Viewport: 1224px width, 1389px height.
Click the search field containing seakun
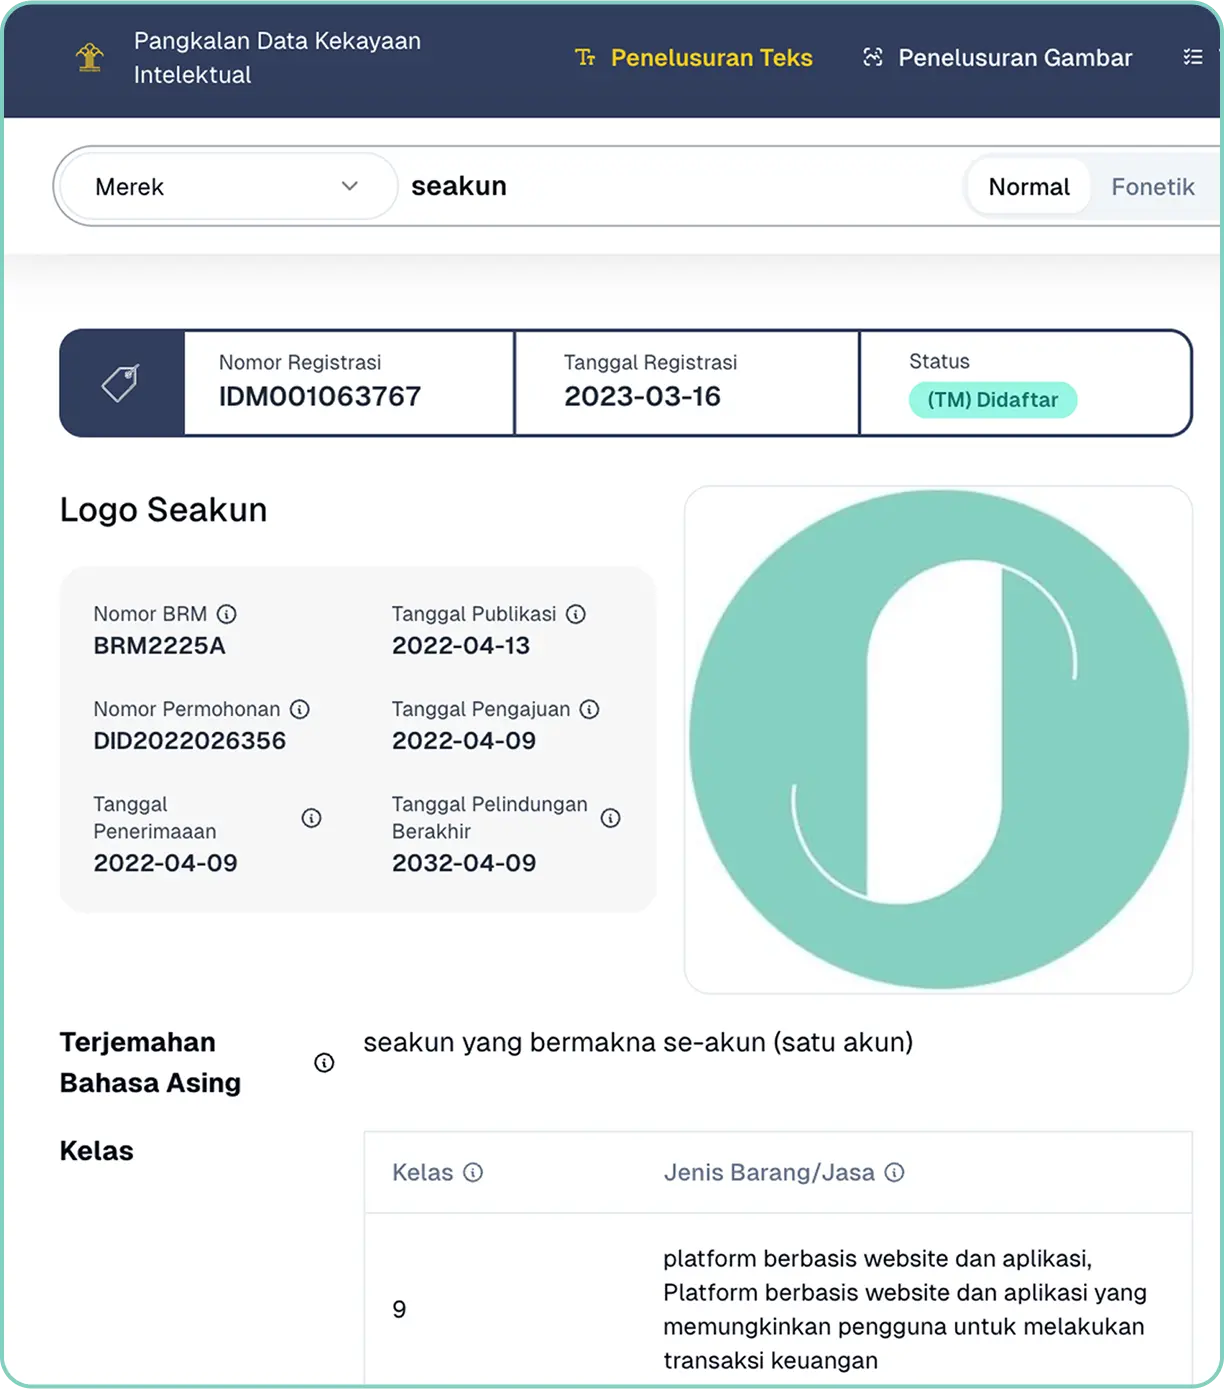pyautogui.click(x=680, y=187)
